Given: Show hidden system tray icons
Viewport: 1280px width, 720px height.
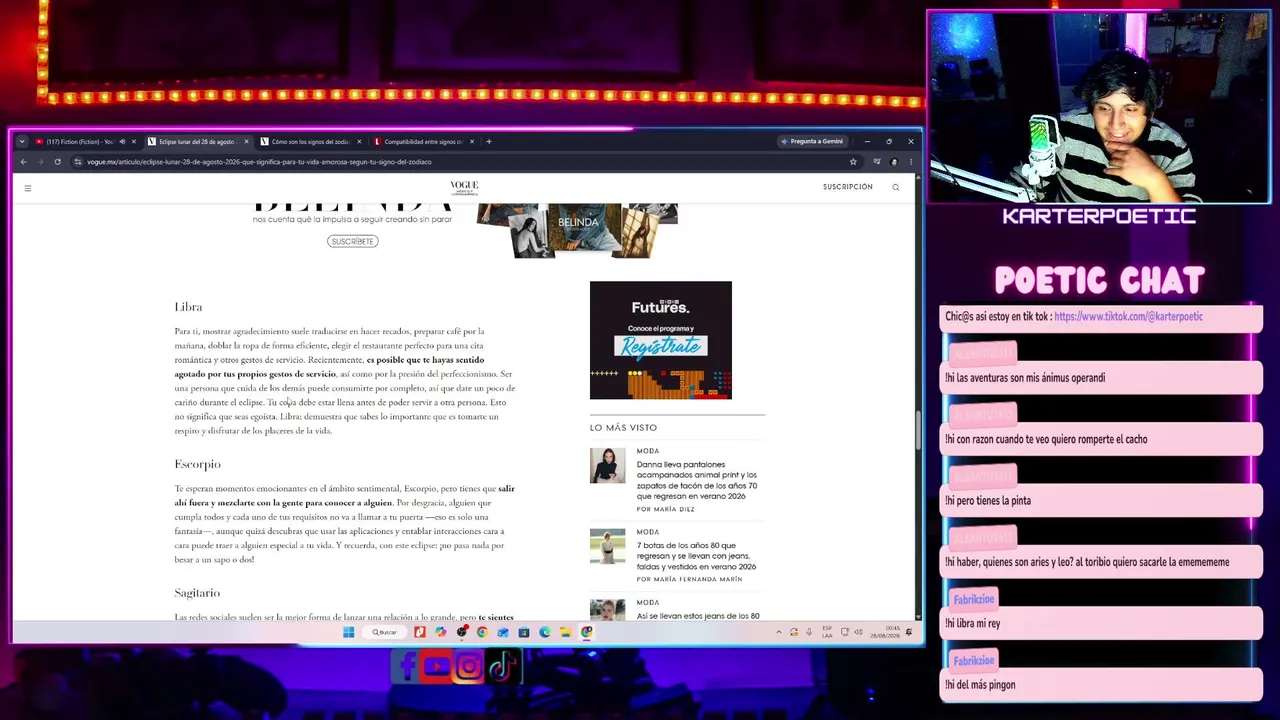Looking at the screenshot, I should pyautogui.click(x=779, y=632).
